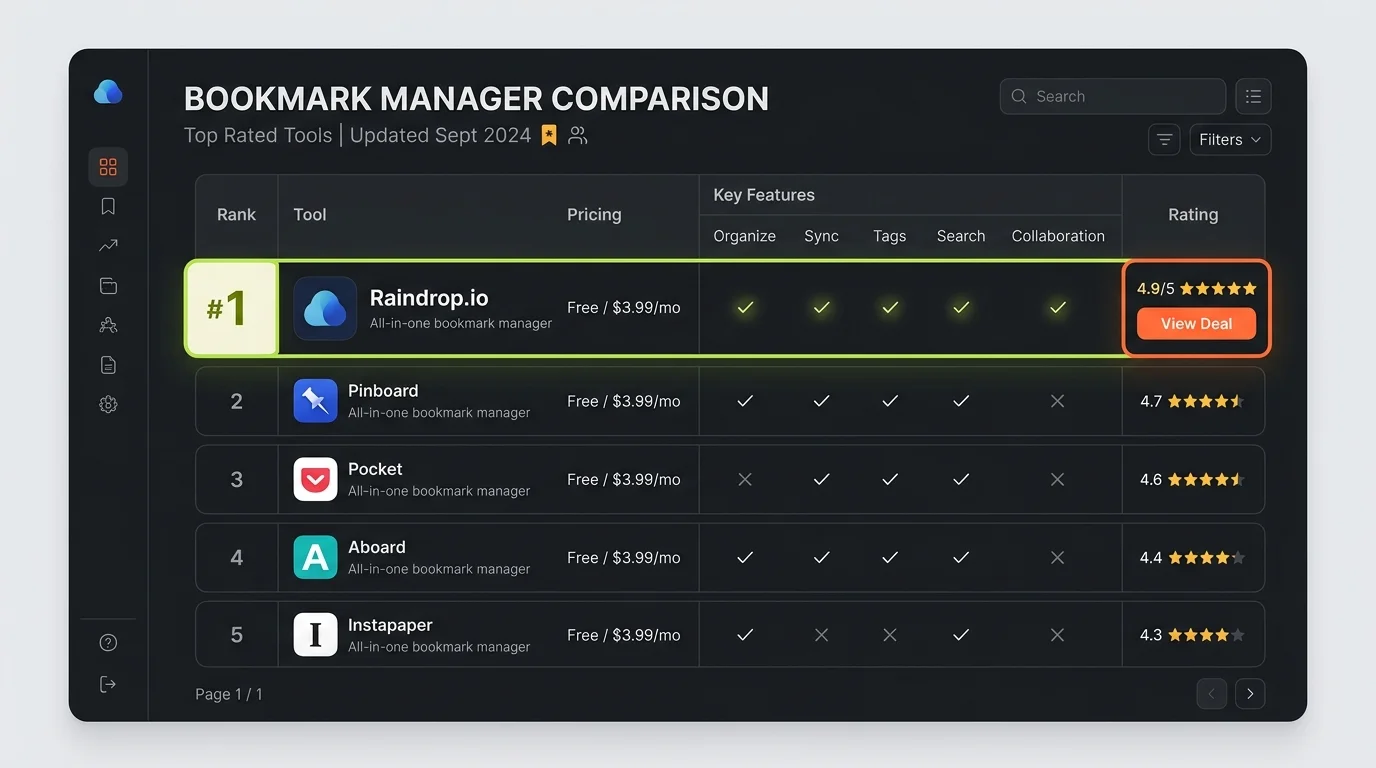
Task: Click the blue cloud logo in sidebar
Action: tap(108, 92)
